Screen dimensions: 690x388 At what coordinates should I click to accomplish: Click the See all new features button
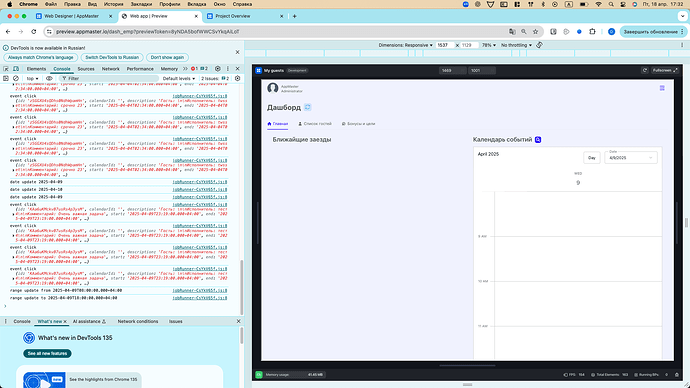(x=47, y=353)
